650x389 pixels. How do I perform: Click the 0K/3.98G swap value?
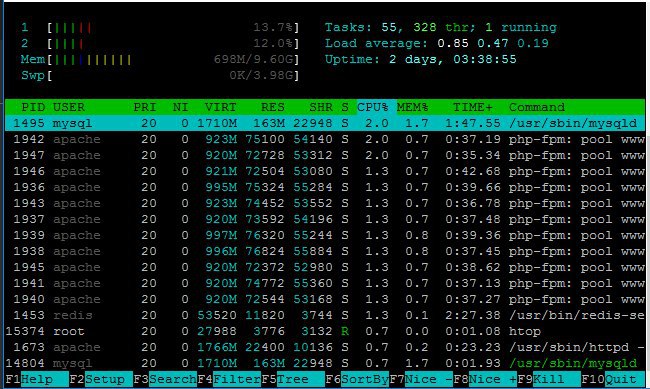coord(262,75)
